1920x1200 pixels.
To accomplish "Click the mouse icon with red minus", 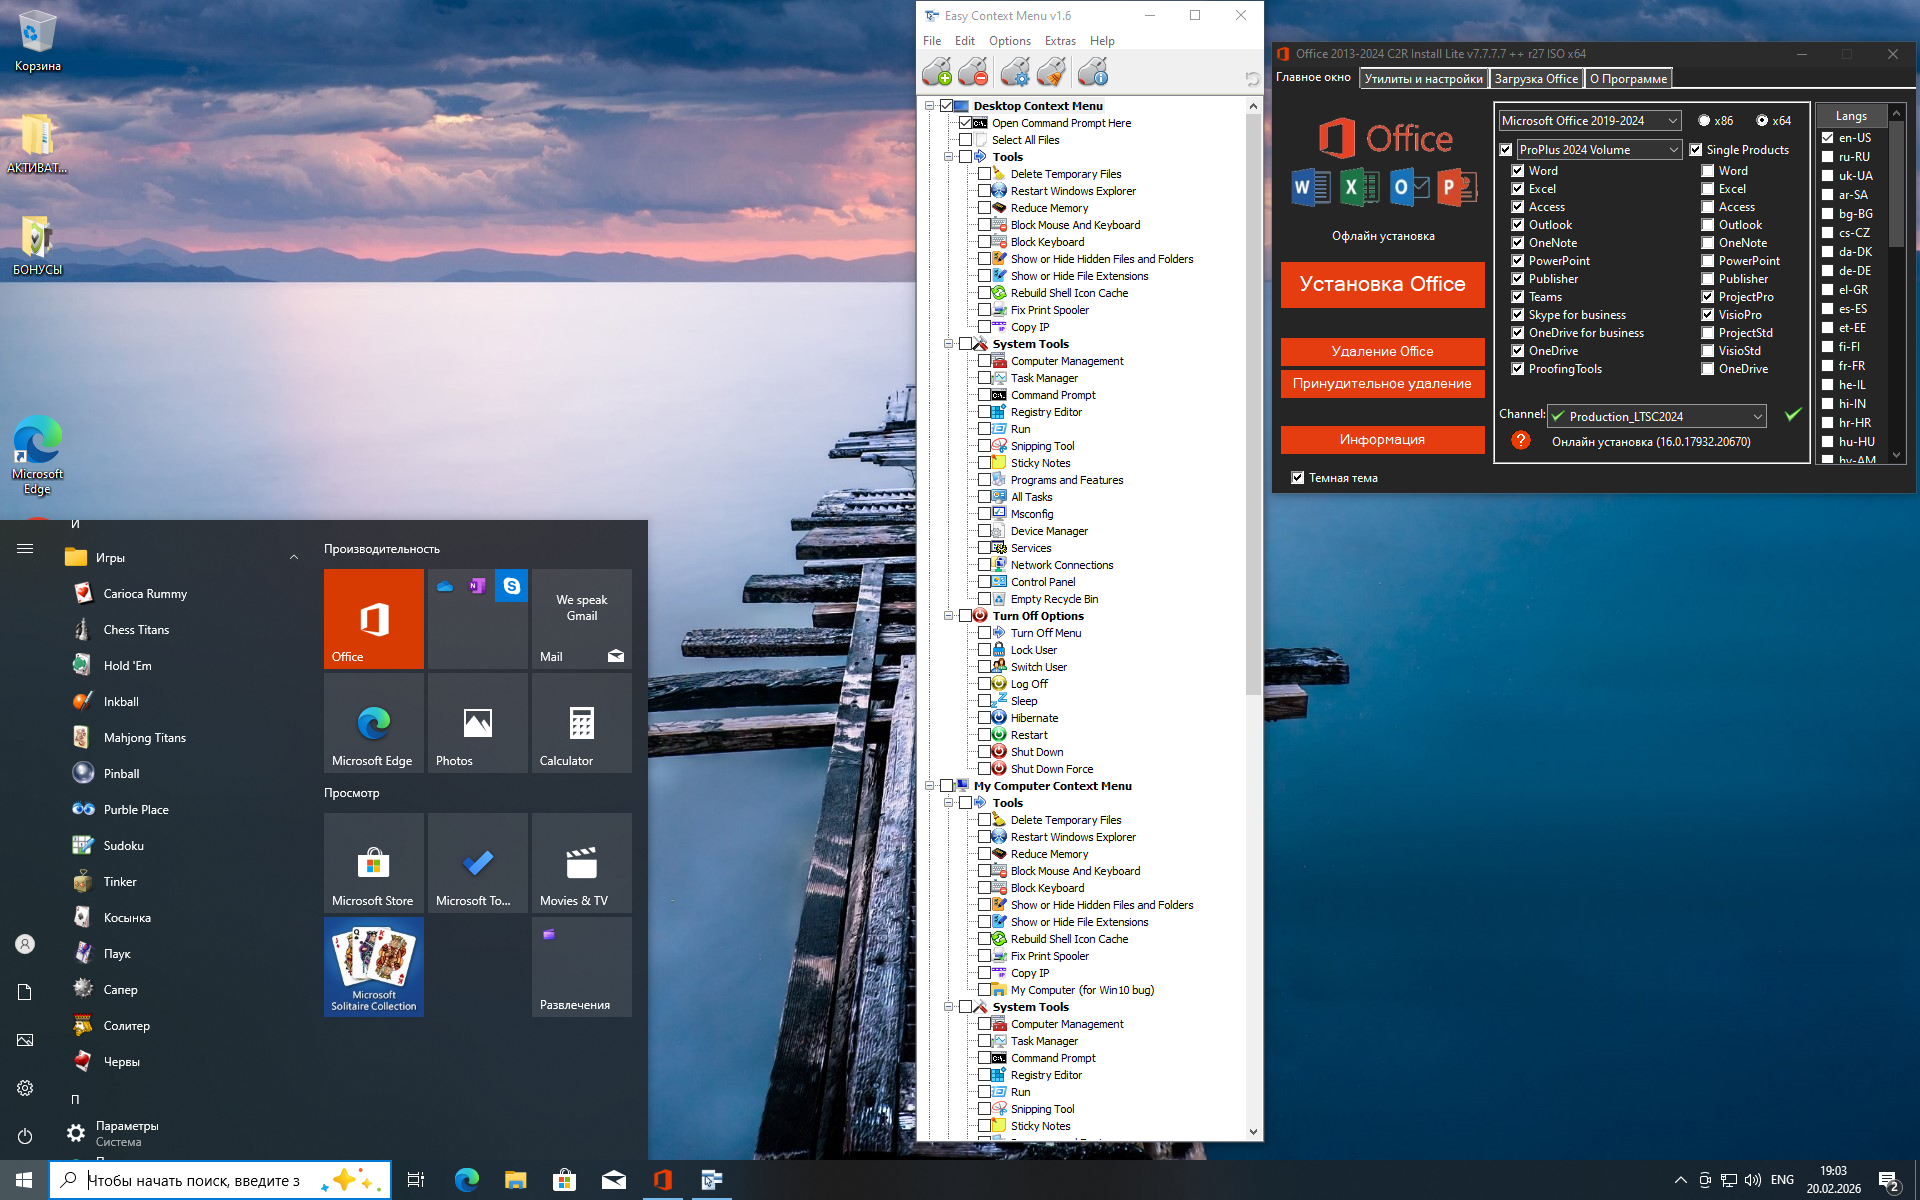I will pyautogui.click(x=973, y=72).
